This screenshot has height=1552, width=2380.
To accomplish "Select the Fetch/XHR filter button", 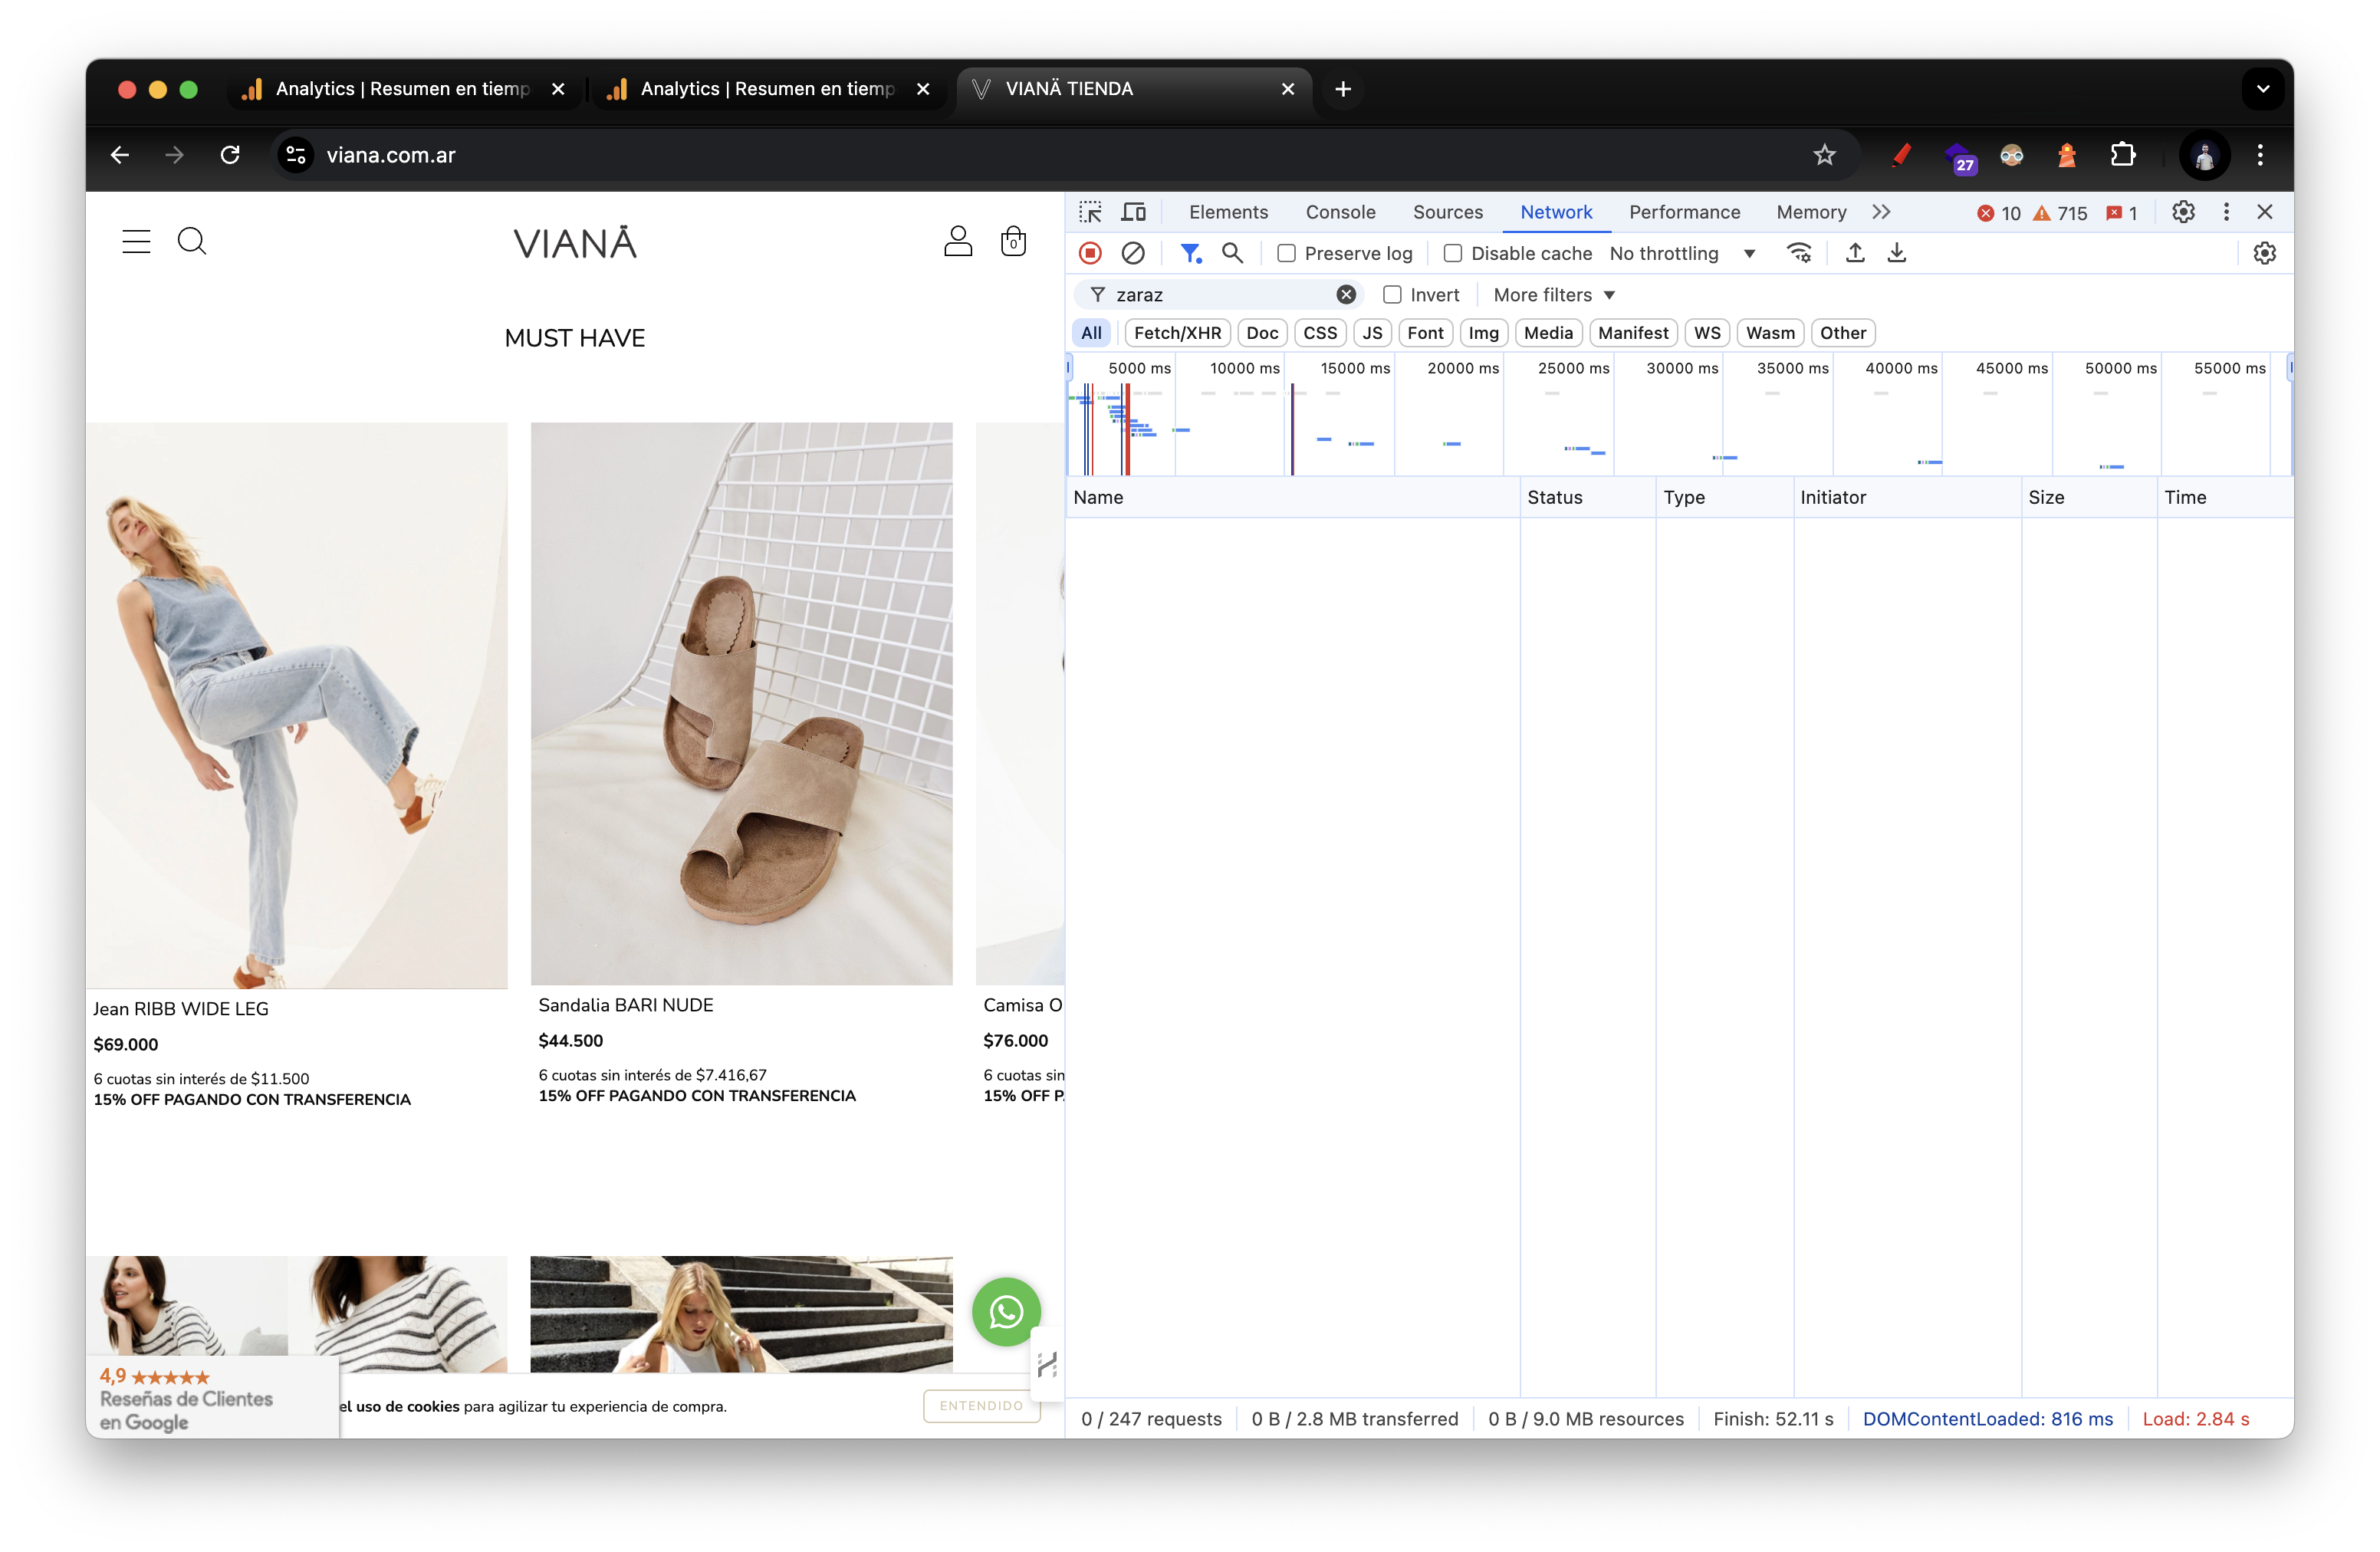I will (1177, 333).
